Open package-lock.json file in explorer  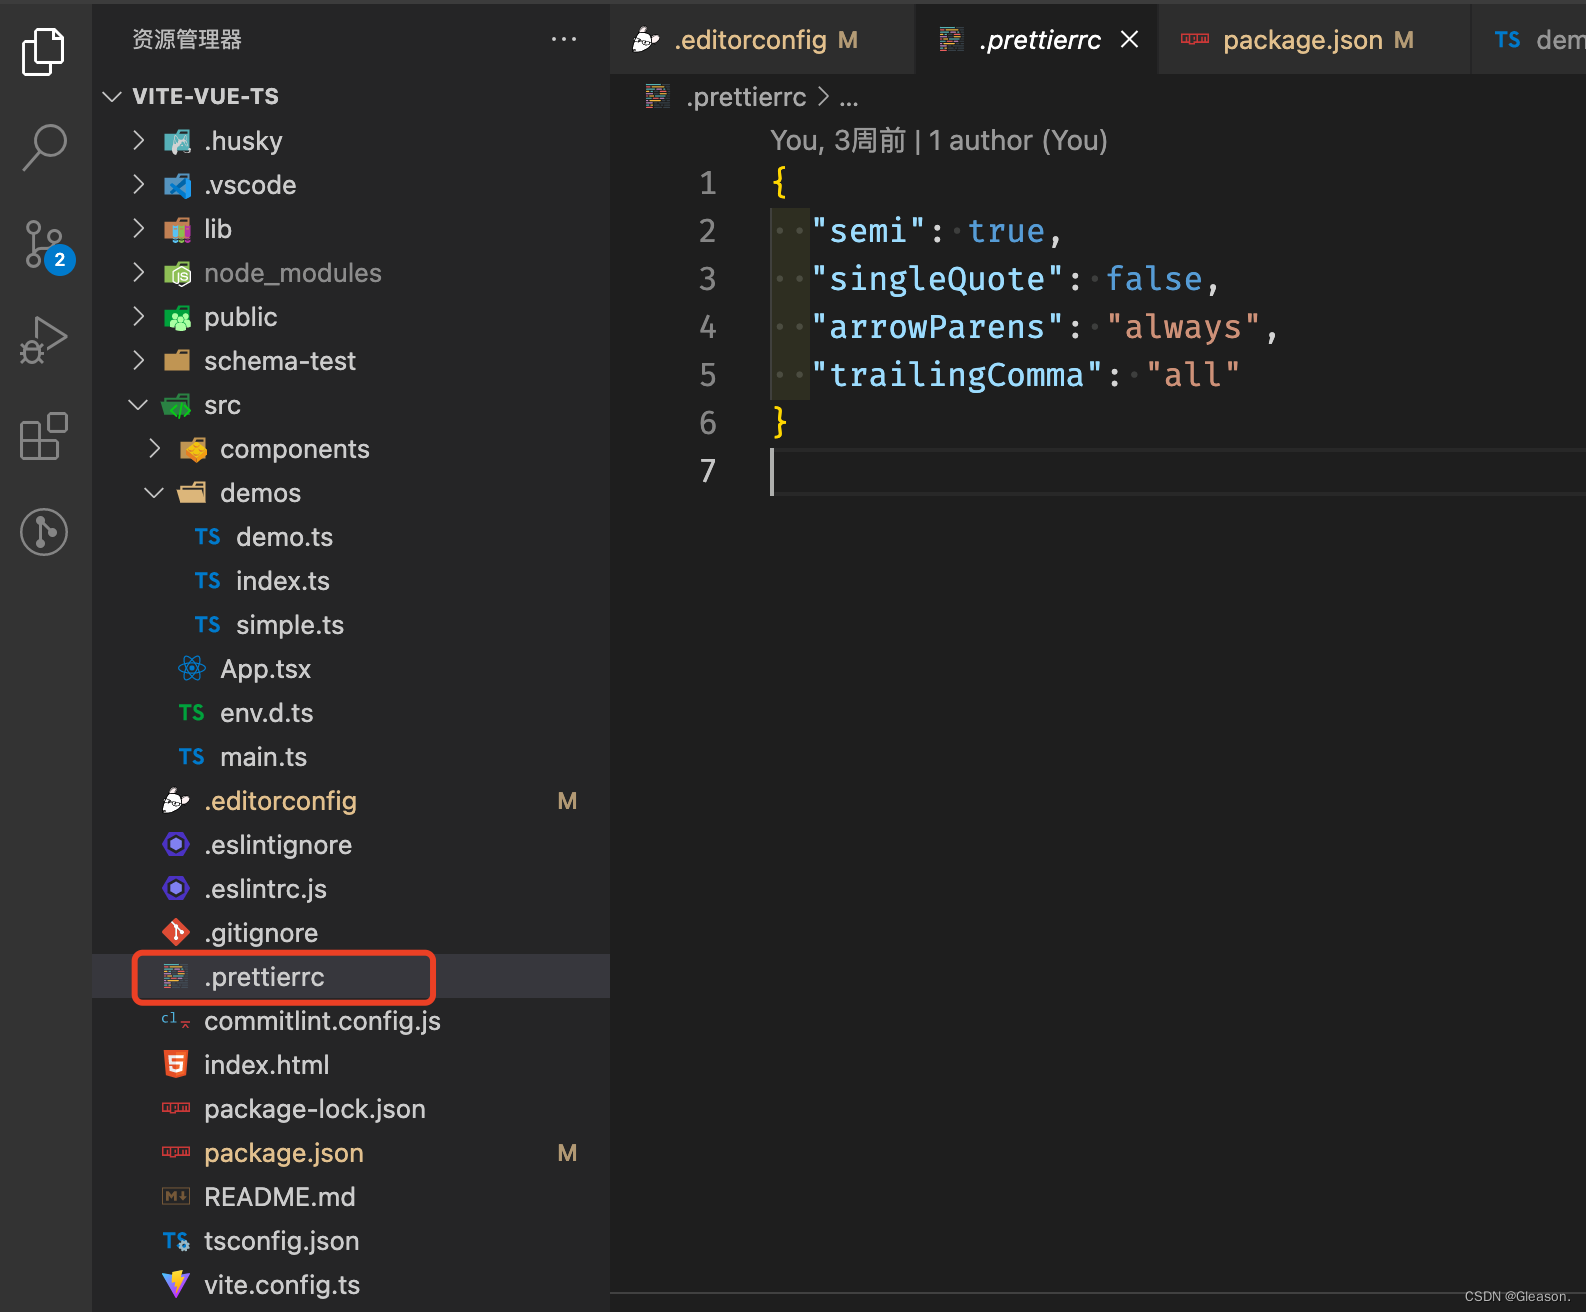[x=351, y=1109]
